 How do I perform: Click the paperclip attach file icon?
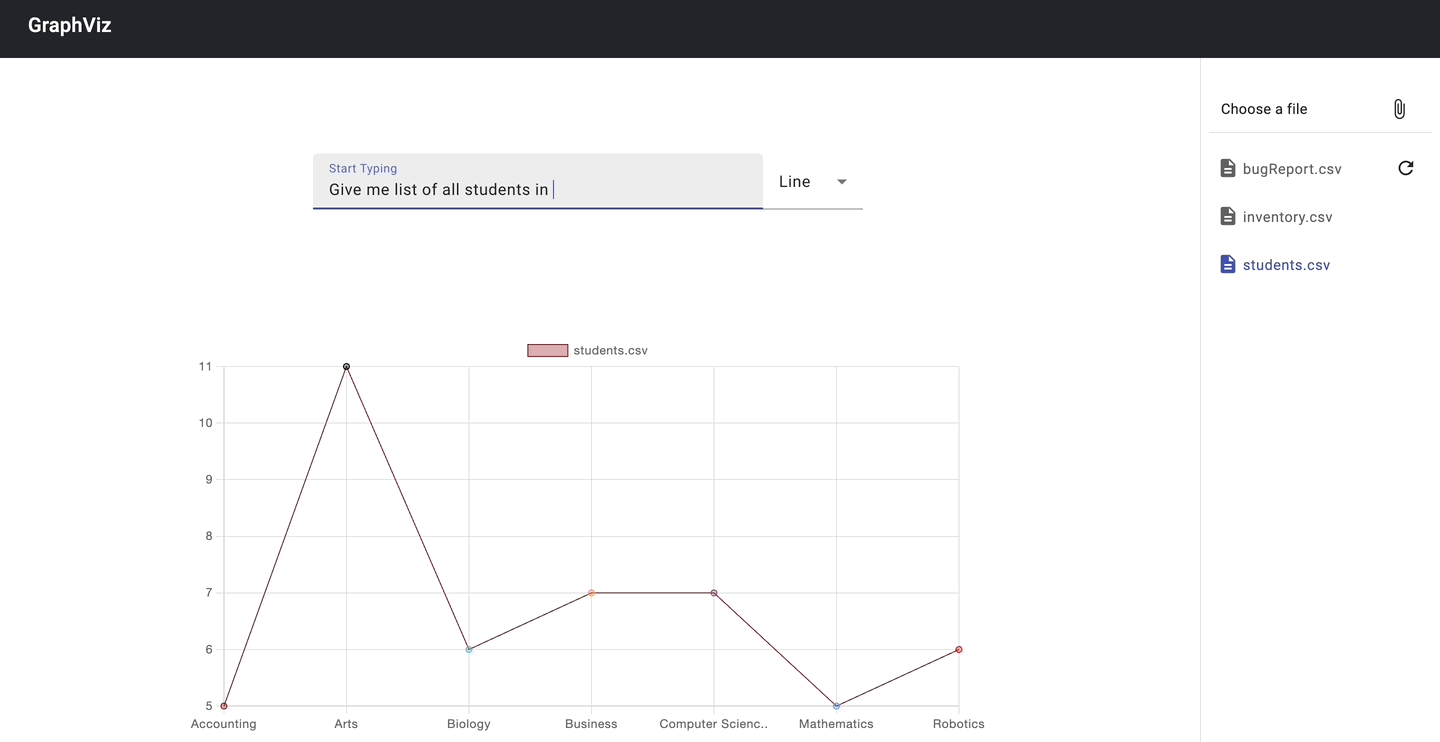(x=1399, y=109)
